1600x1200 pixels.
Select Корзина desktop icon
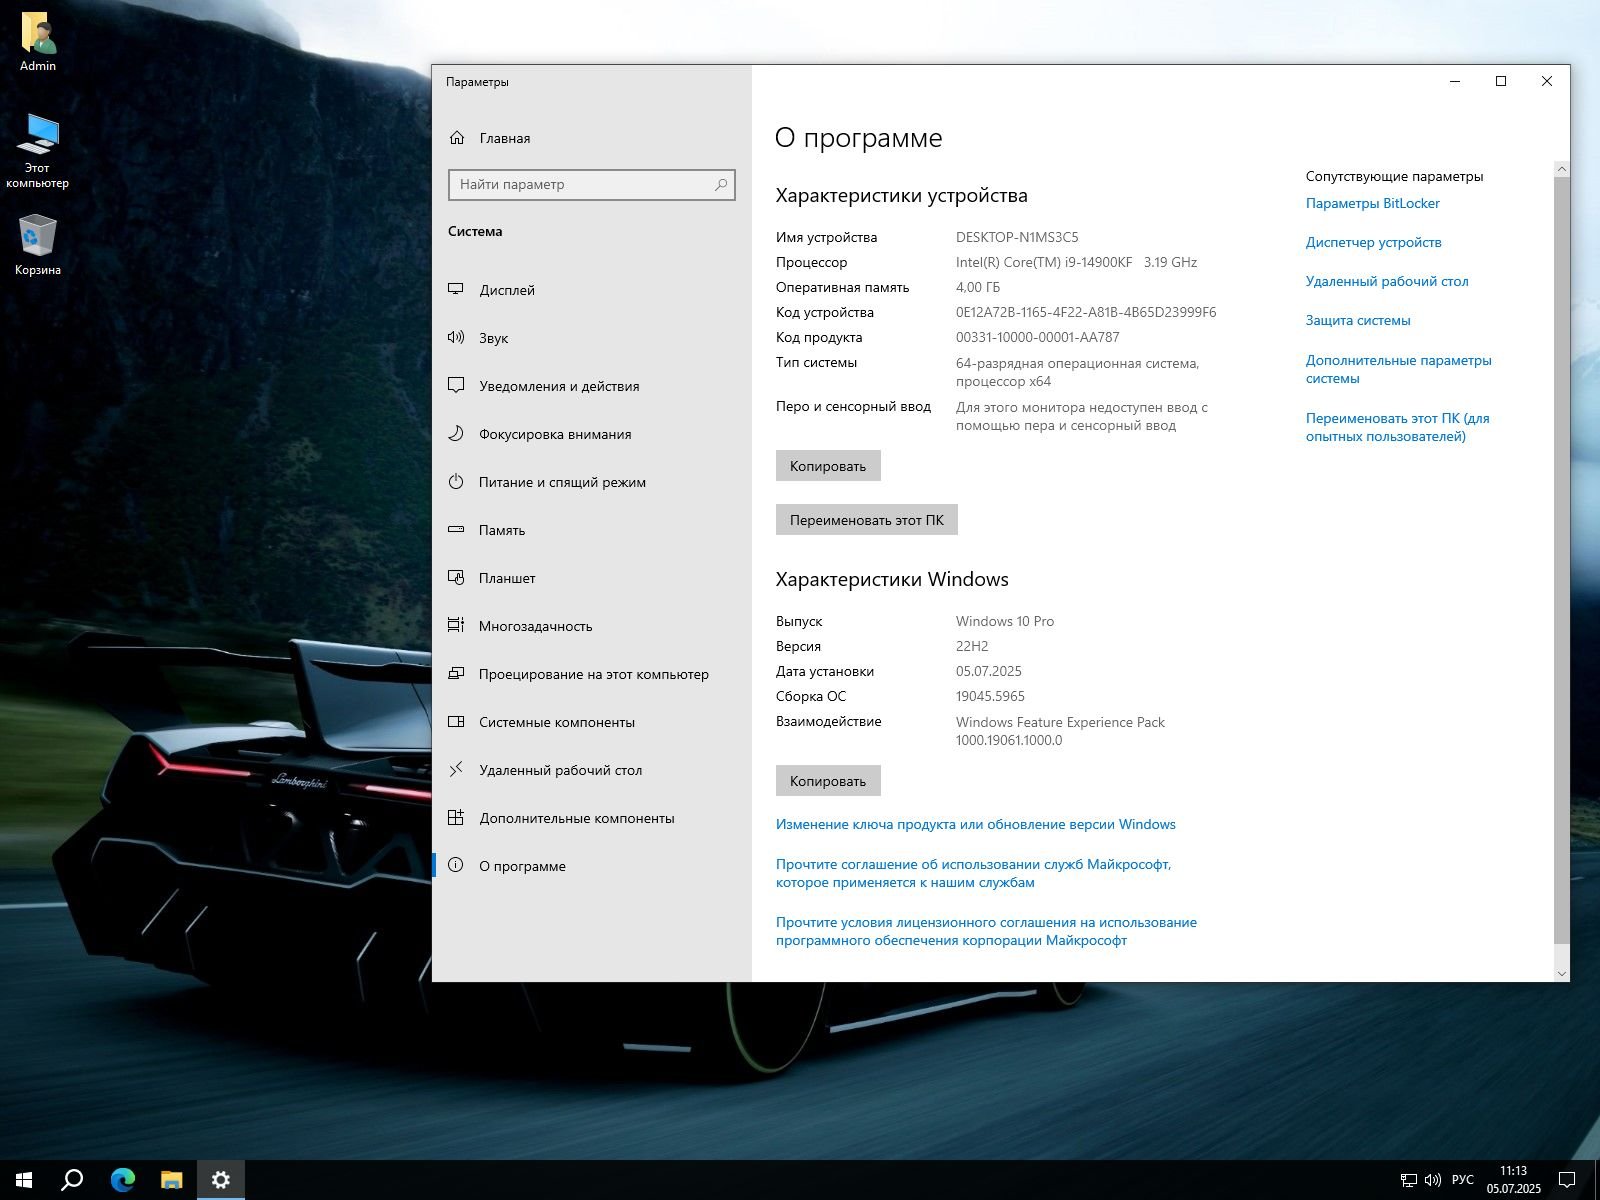click(x=38, y=245)
